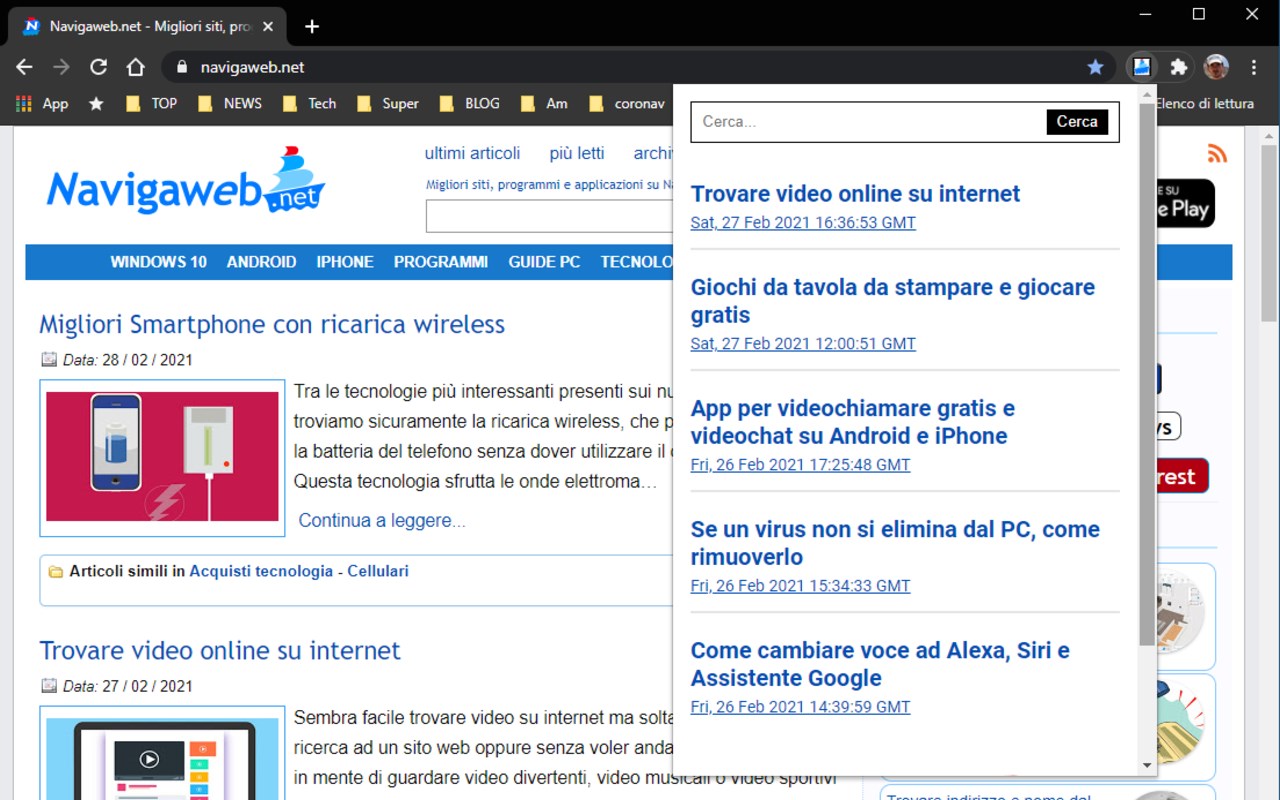Click the browser forward arrow
The width and height of the screenshot is (1280, 800).
click(61, 67)
